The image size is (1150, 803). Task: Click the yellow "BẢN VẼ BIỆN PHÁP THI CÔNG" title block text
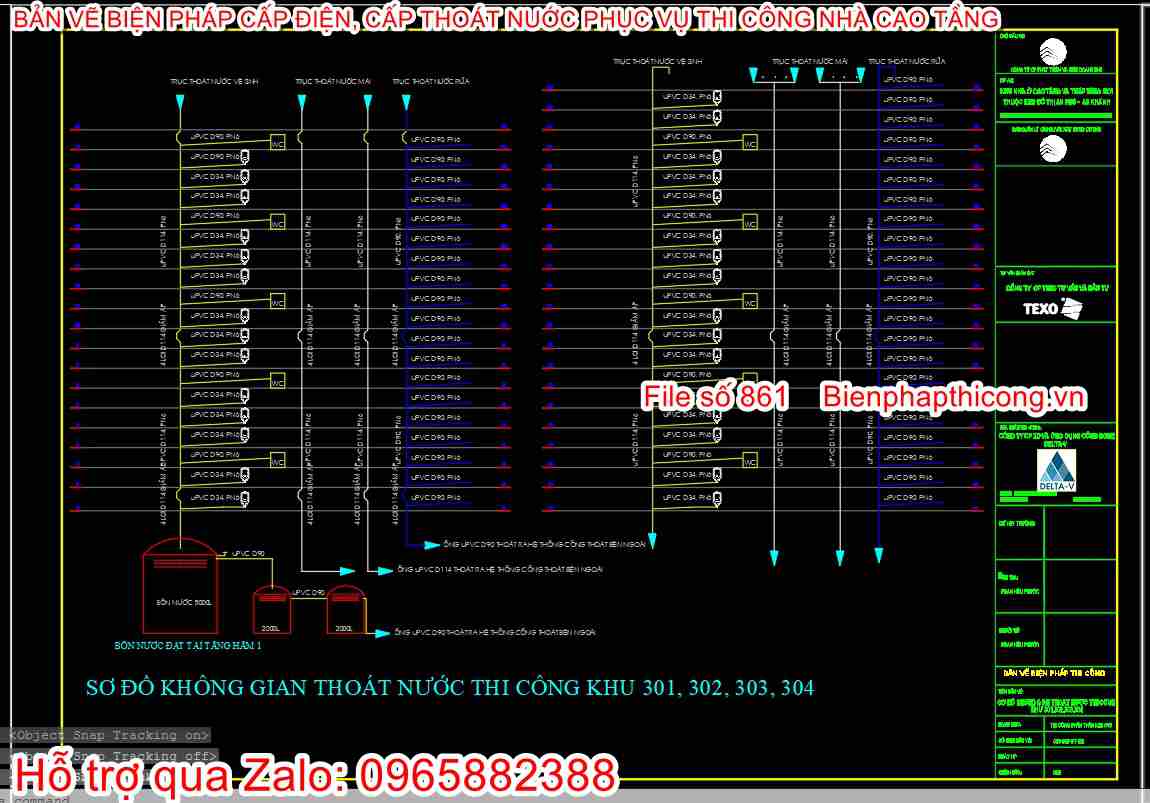[1055, 672]
